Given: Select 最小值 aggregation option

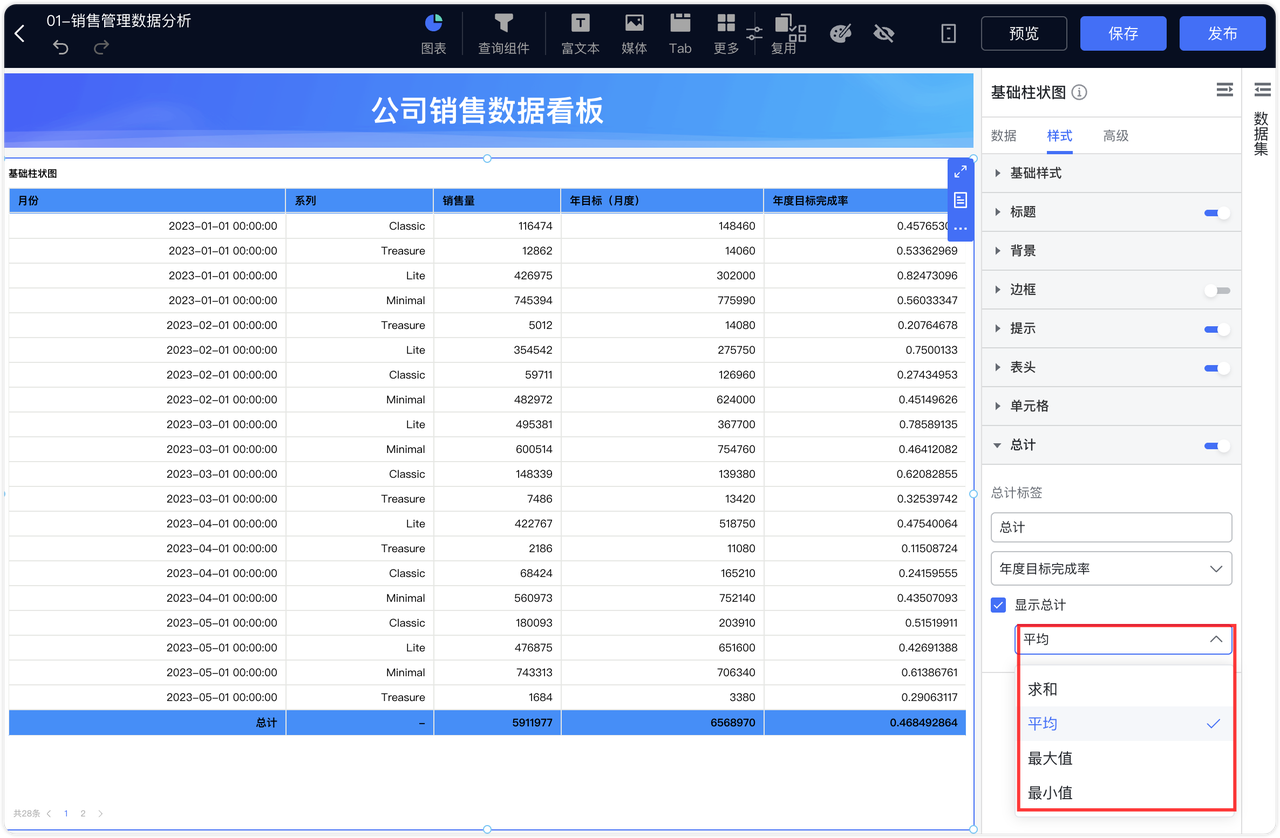Looking at the screenshot, I should point(1124,792).
